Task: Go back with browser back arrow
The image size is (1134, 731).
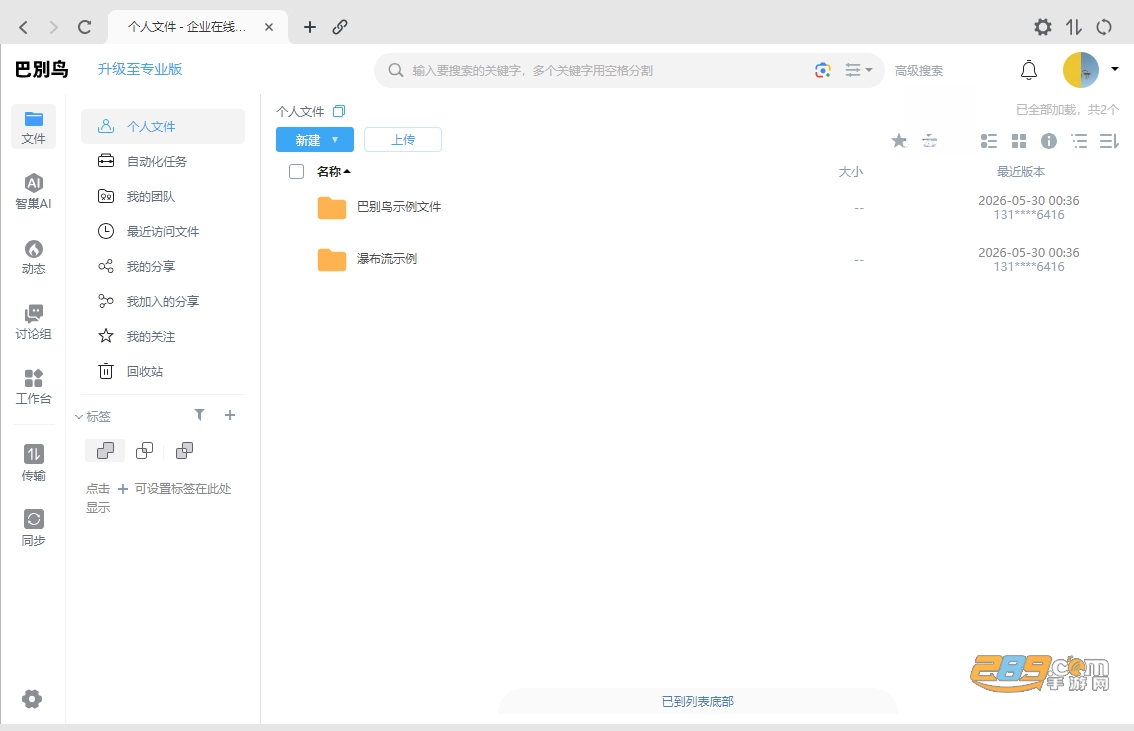Action: [24, 27]
